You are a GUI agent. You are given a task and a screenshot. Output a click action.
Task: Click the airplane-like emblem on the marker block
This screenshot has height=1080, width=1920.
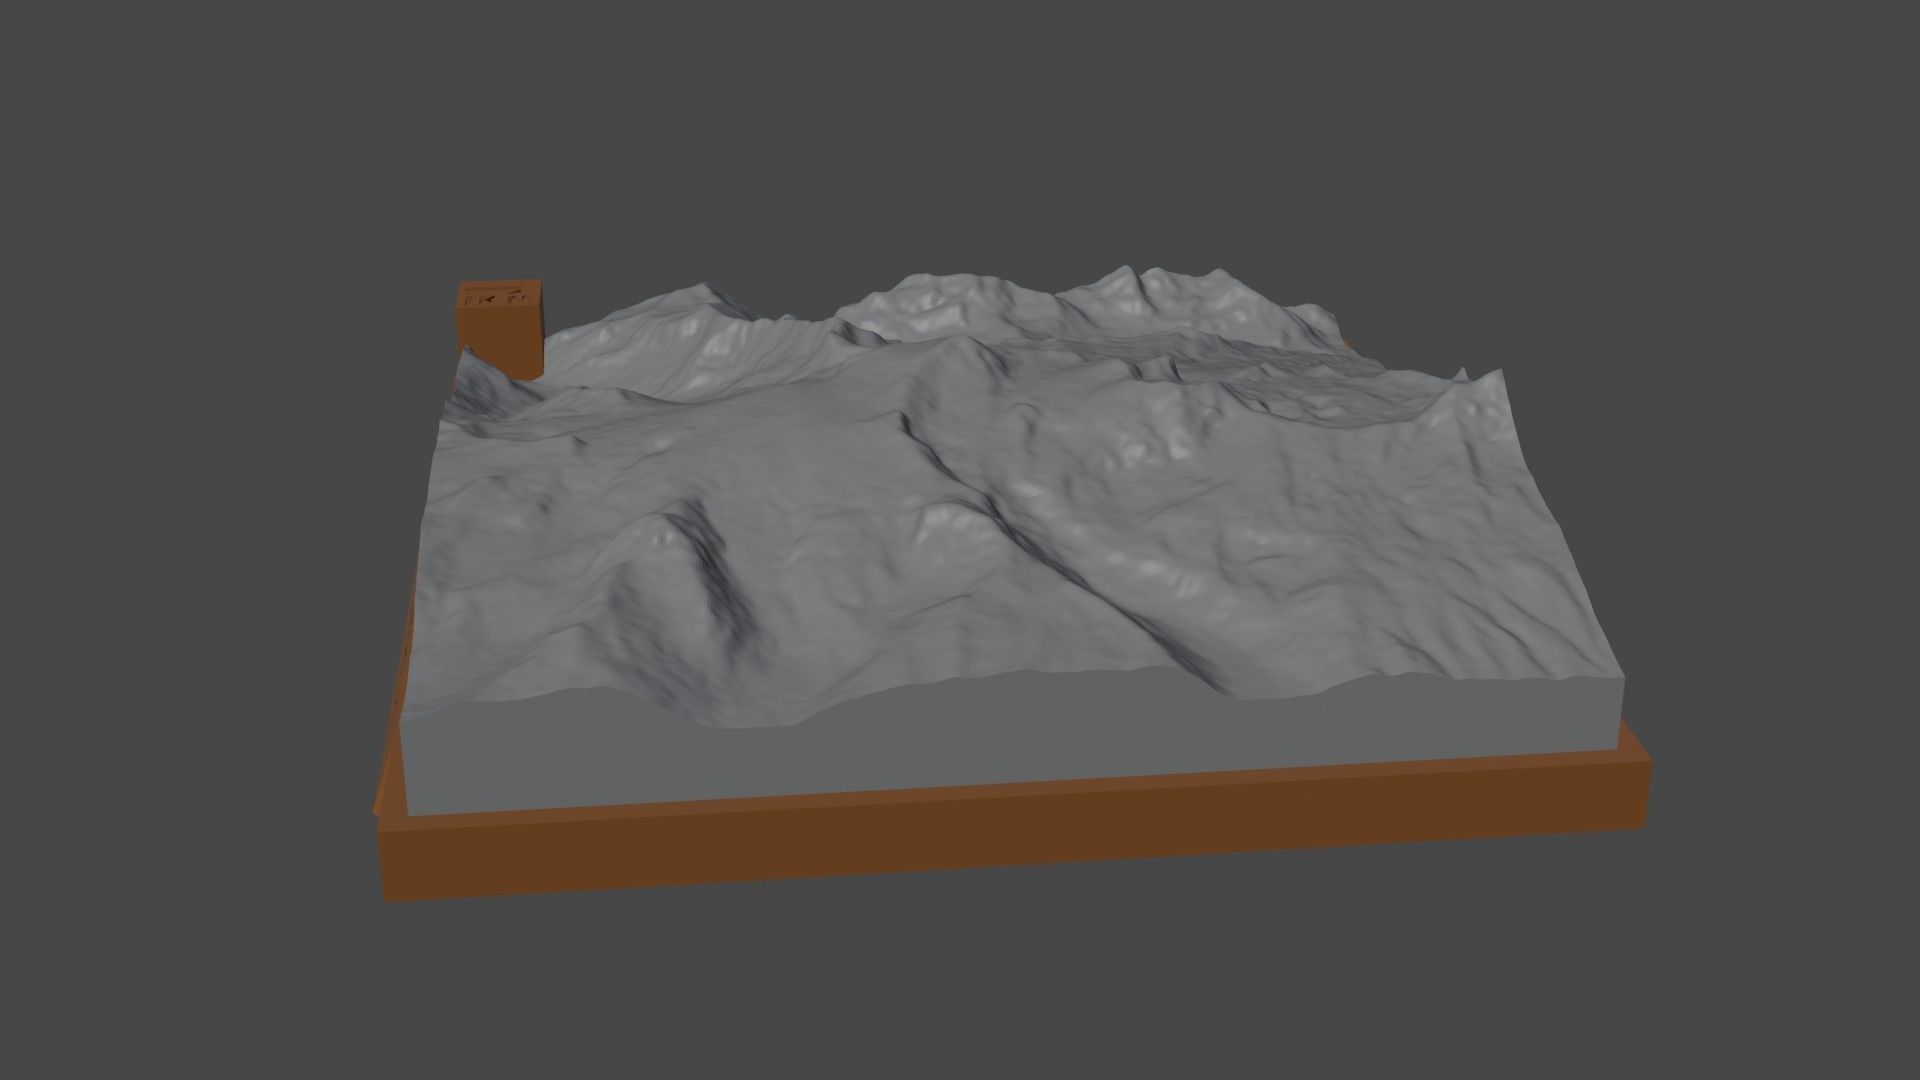(489, 299)
